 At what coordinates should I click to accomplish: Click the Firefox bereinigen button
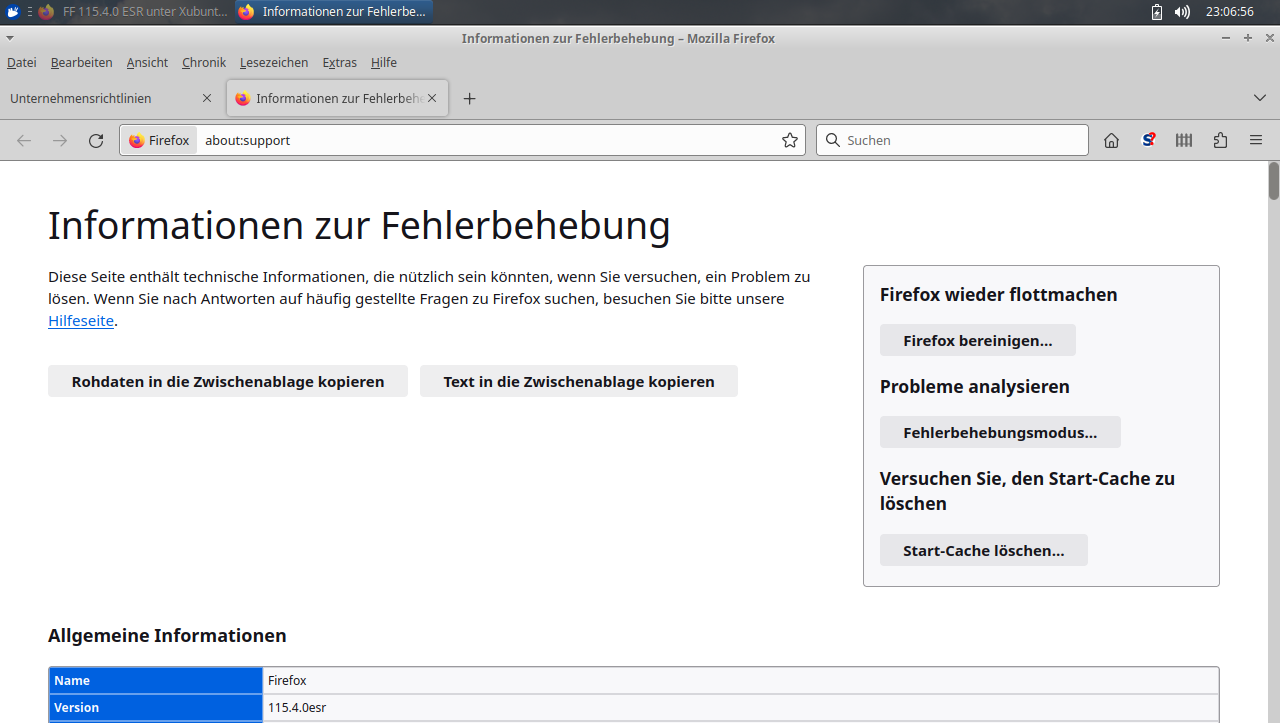click(977, 341)
